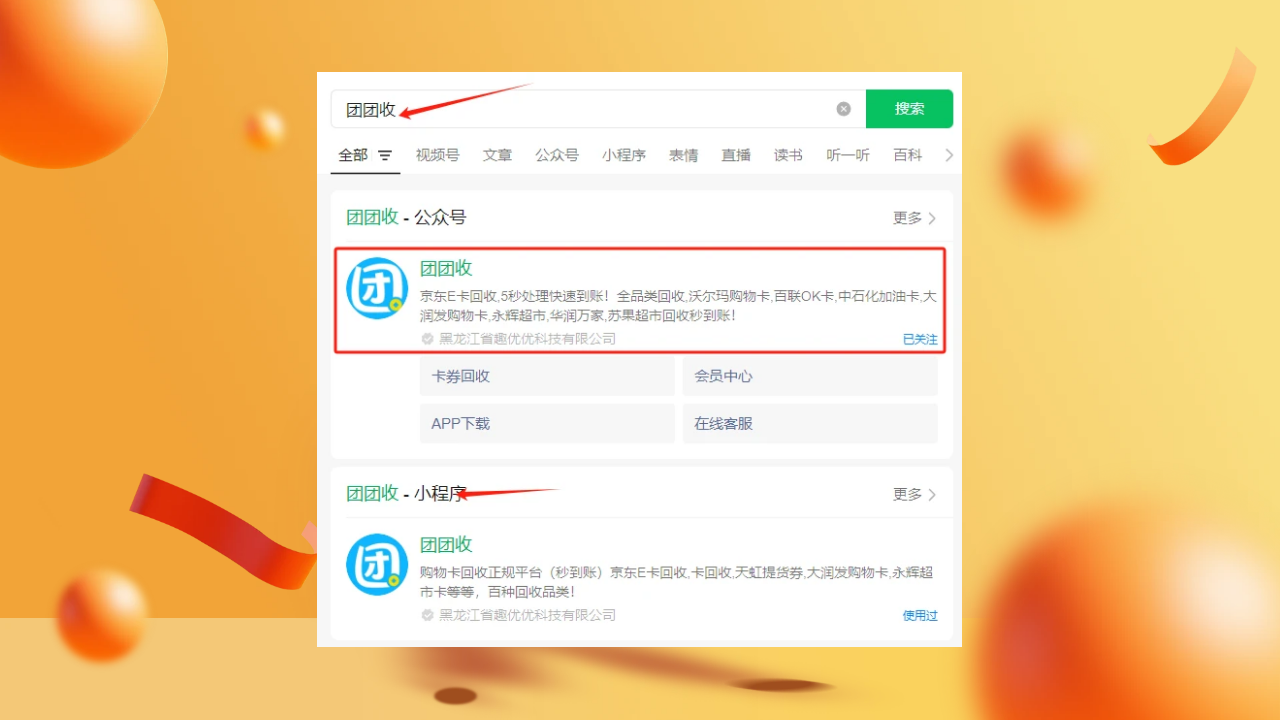Click the verified icon in the 小程序 result
This screenshot has height=720, width=1280.
click(x=428, y=615)
